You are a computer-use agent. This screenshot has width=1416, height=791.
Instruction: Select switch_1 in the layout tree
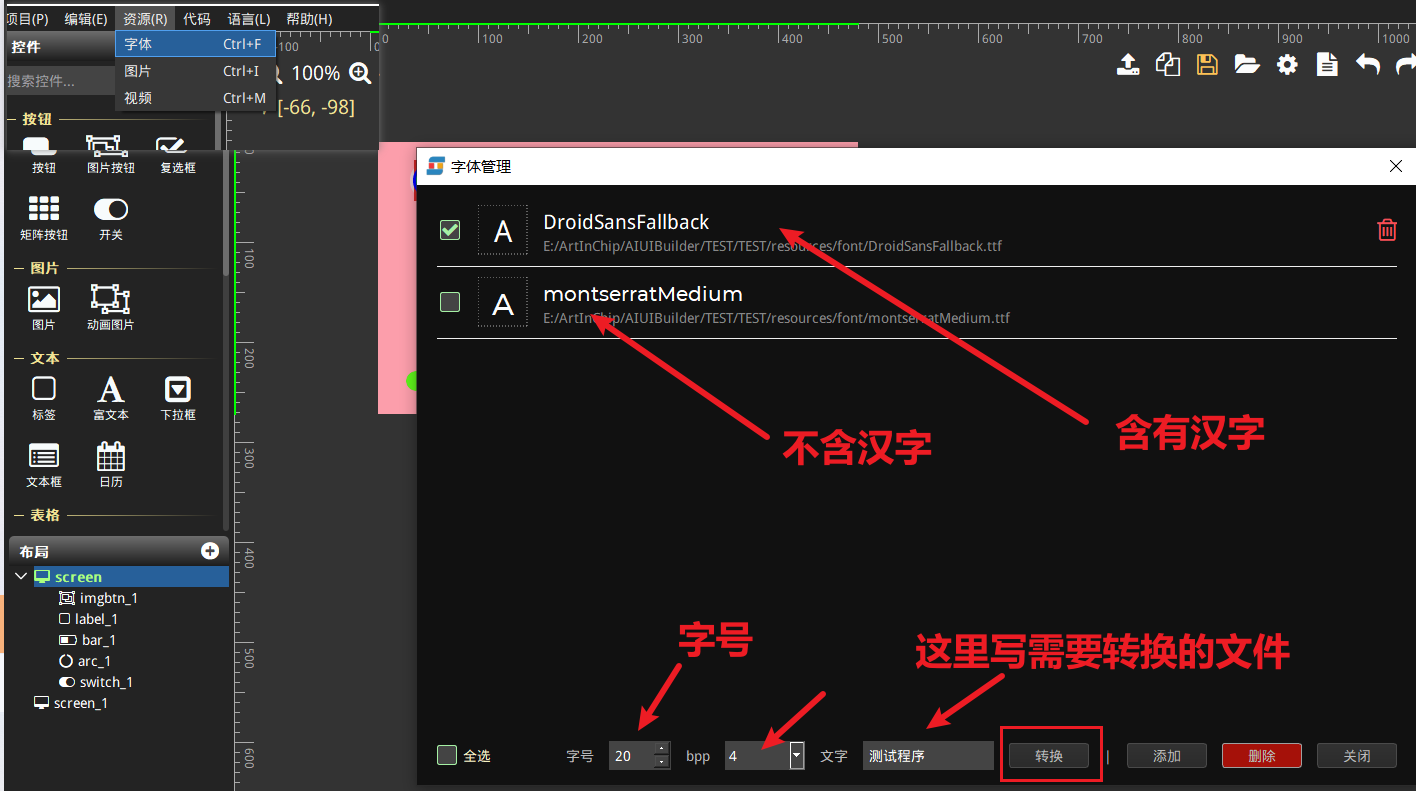click(96, 682)
